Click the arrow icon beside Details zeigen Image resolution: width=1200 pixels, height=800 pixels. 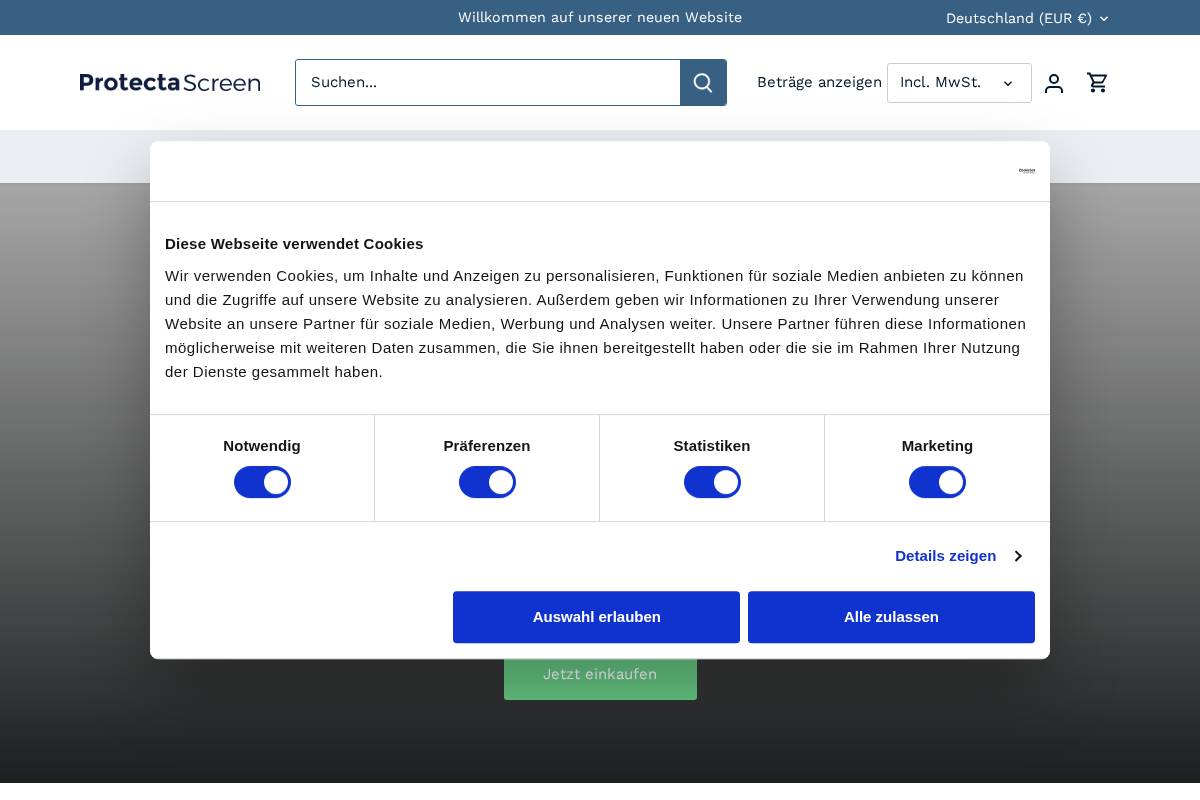click(x=1018, y=556)
